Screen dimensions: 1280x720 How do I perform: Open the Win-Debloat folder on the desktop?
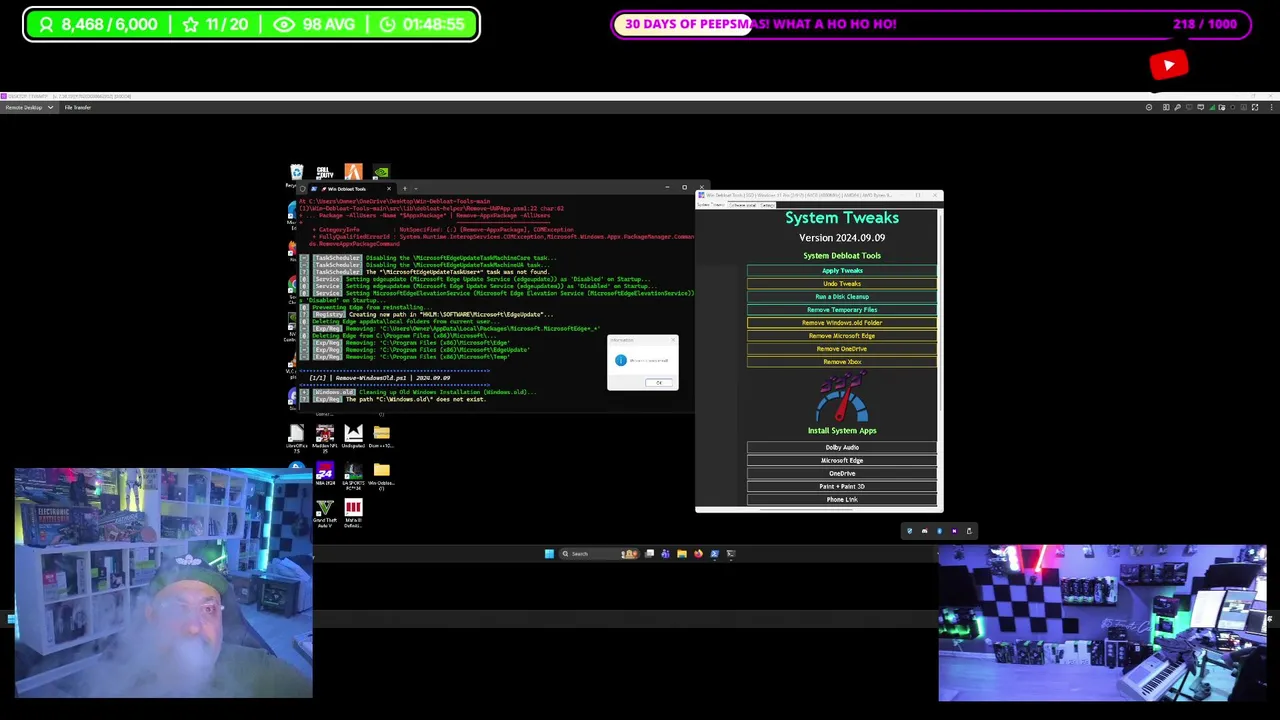[x=381, y=475]
